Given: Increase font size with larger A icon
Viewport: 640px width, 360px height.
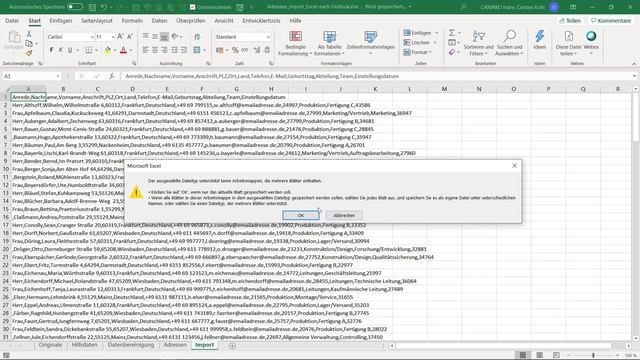Looking at the screenshot, I should (120, 37).
